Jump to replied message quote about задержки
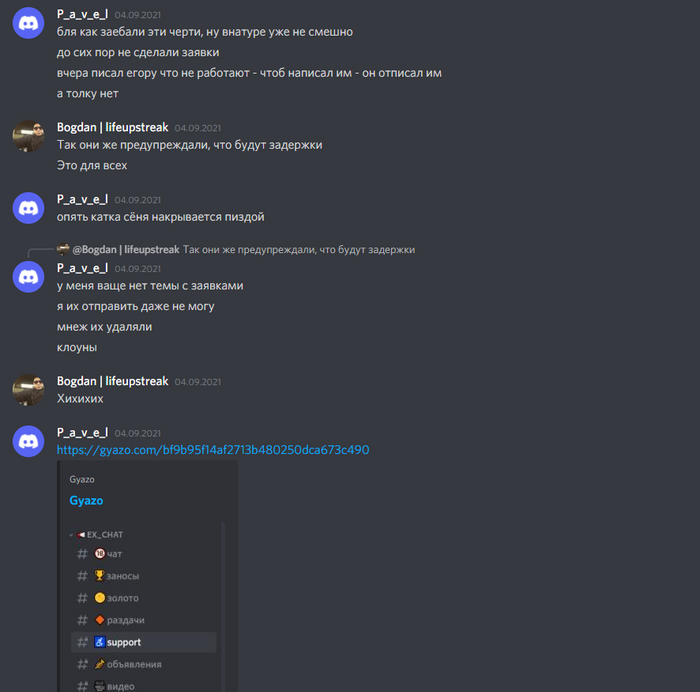The width and height of the screenshot is (700, 692). 299,250
